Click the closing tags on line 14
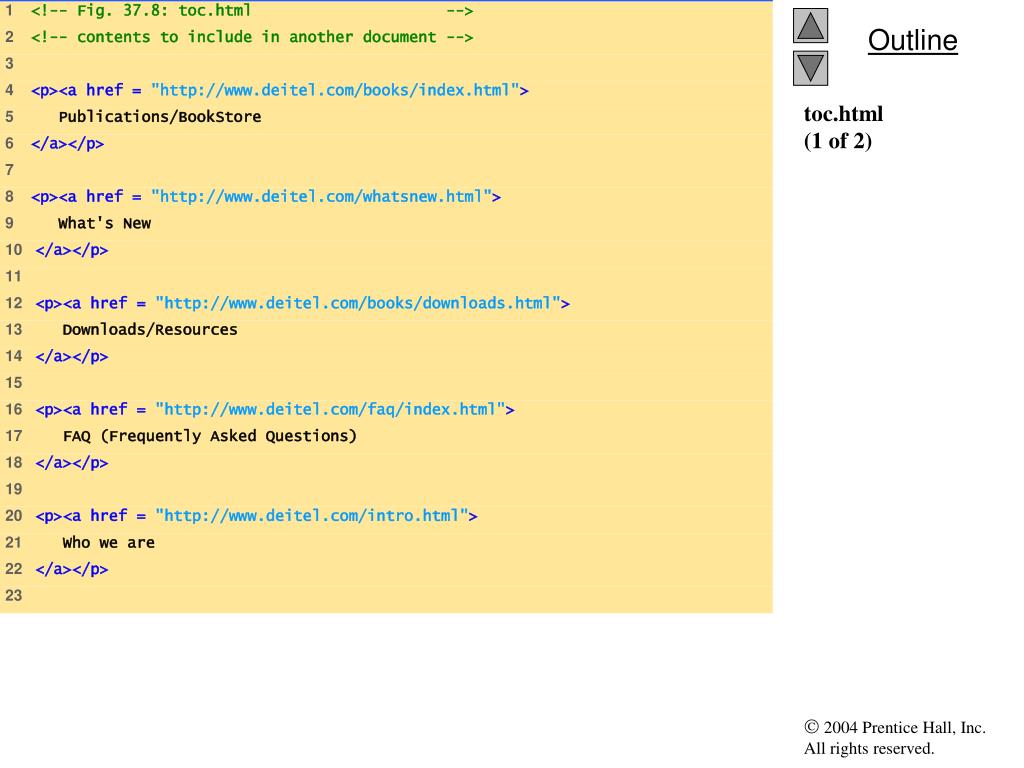Screen dimensions: 1024x768 (x=72, y=357)
